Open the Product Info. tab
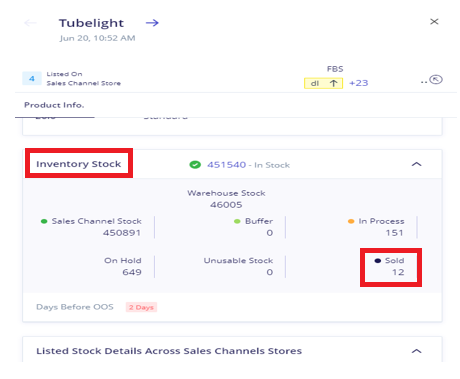Viewport: 460px width, 379px height. click(54, 105)
